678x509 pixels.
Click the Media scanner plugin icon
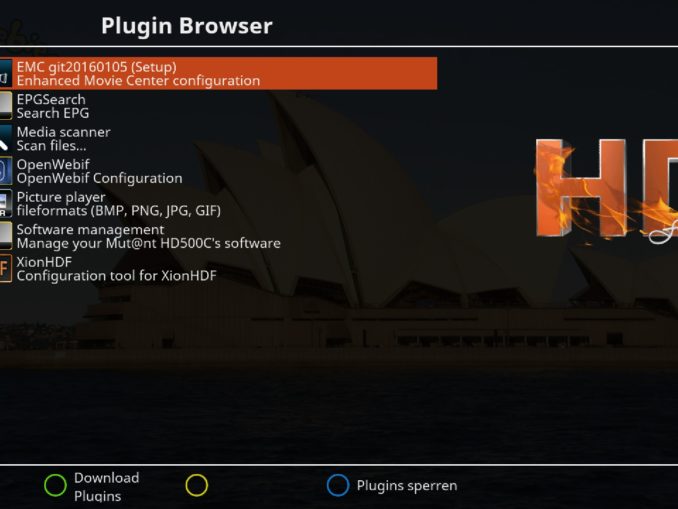pyautogui.click(x=6, y=138)
